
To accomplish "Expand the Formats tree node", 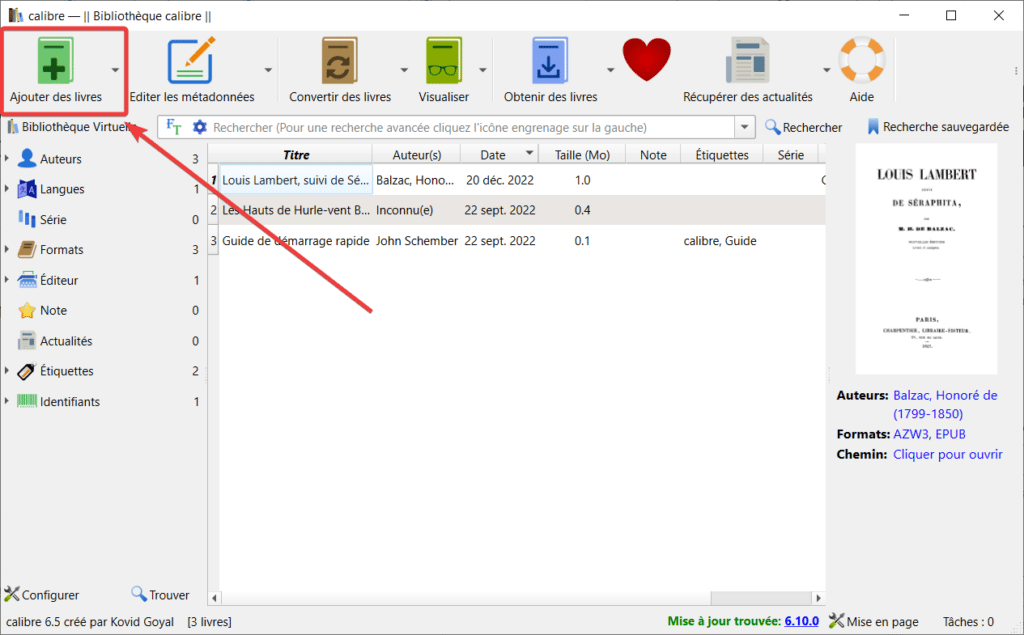I will 7,250.
